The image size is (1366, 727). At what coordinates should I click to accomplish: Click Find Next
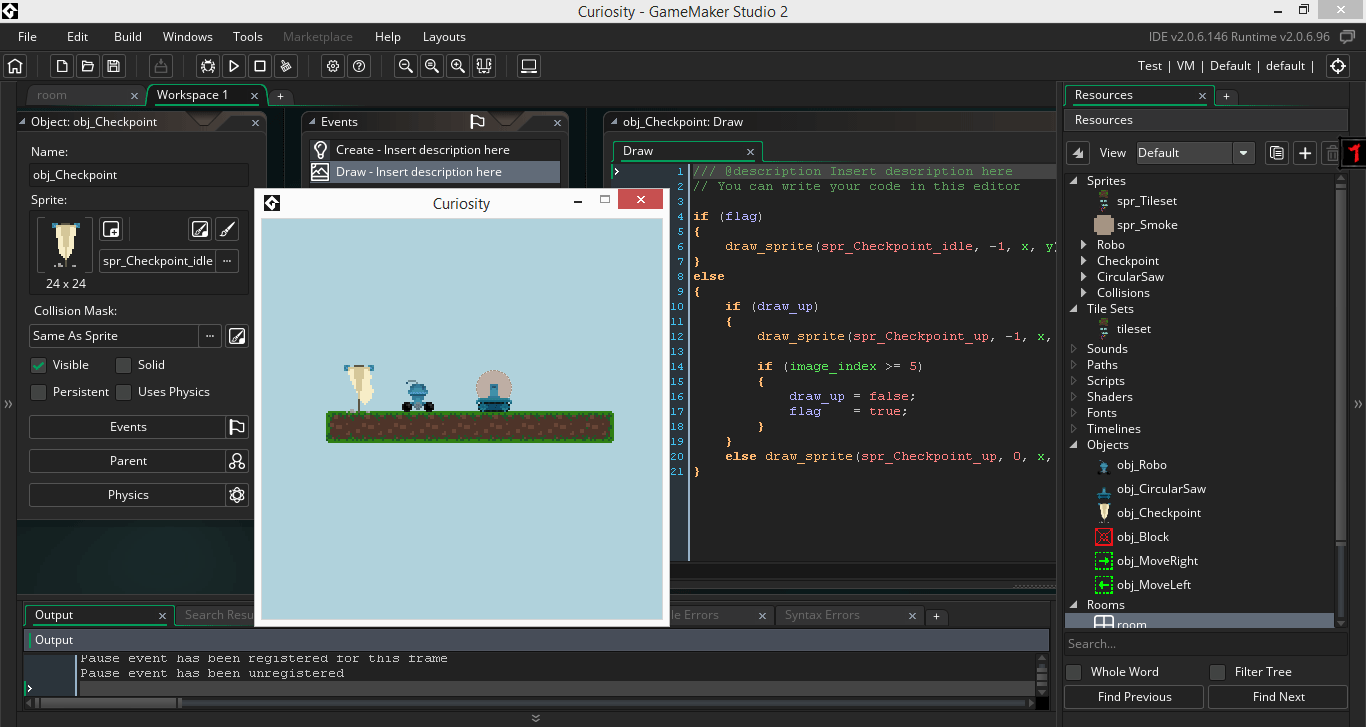point(1278,697)
